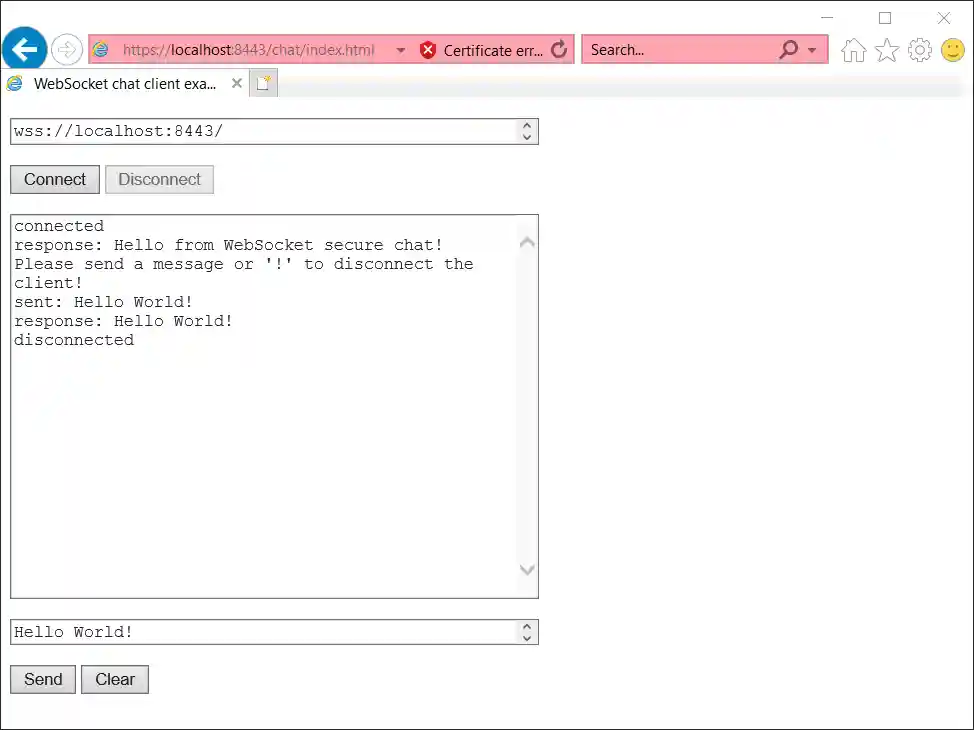974x730 pixels.
Task: Open the address bar dropdown arrow
Action: pos(401,49)
